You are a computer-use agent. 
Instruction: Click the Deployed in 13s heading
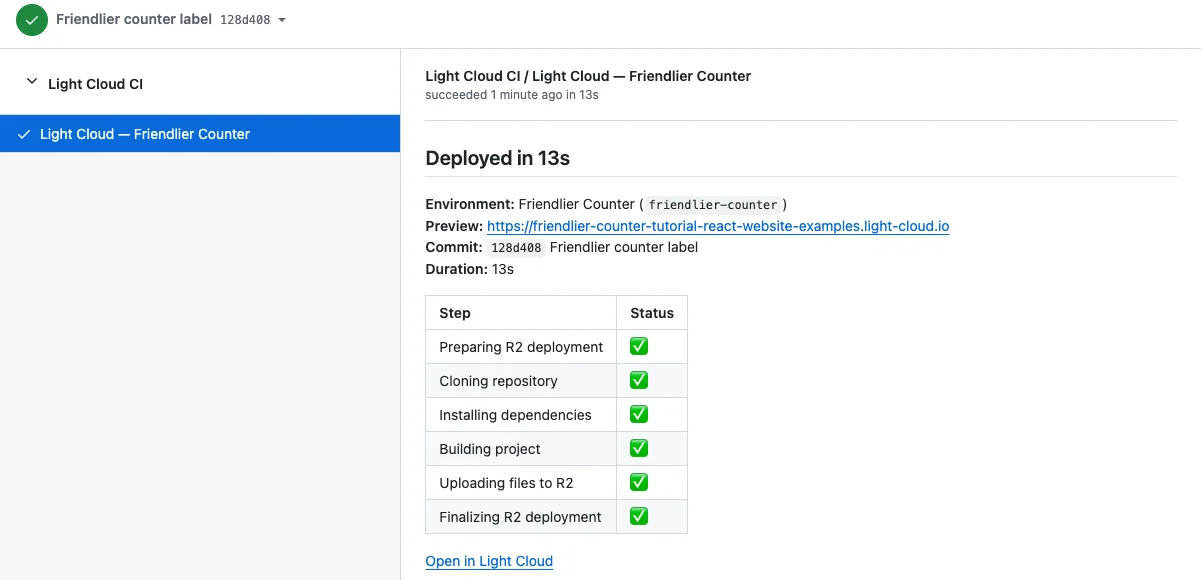coord(498,158)
